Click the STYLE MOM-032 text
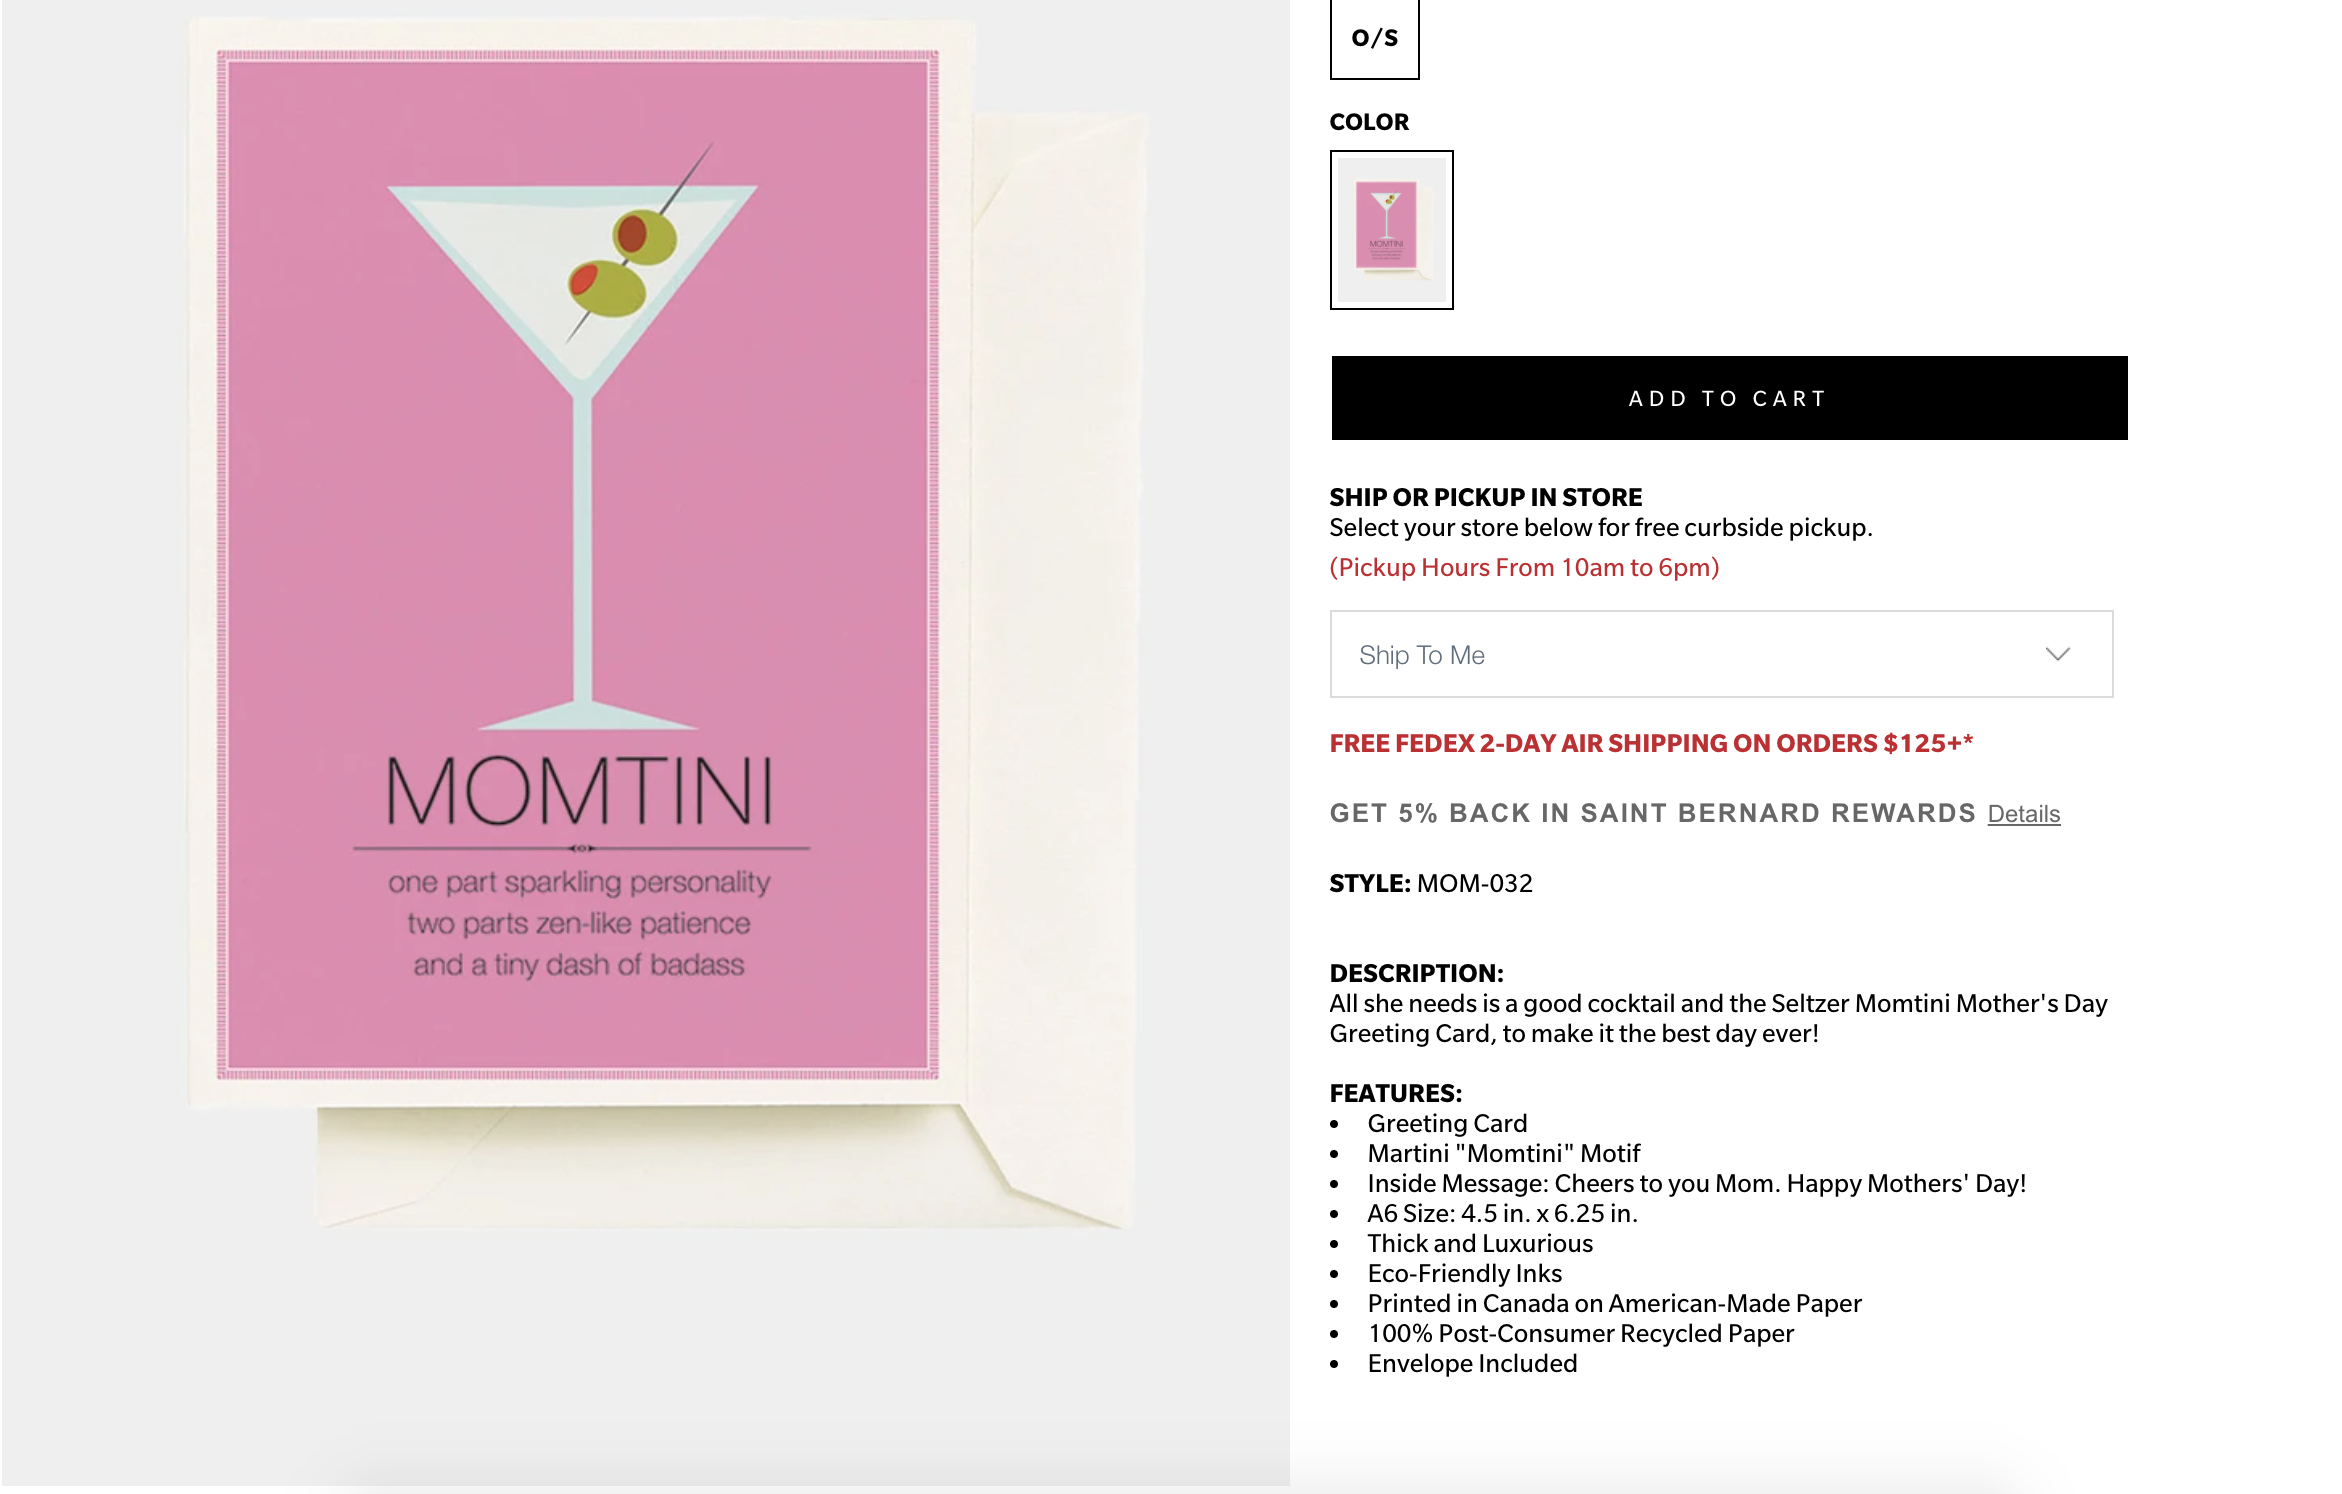This screenshot has height=1494, width=2342. pyautogui.click(x=1431, y=883)
